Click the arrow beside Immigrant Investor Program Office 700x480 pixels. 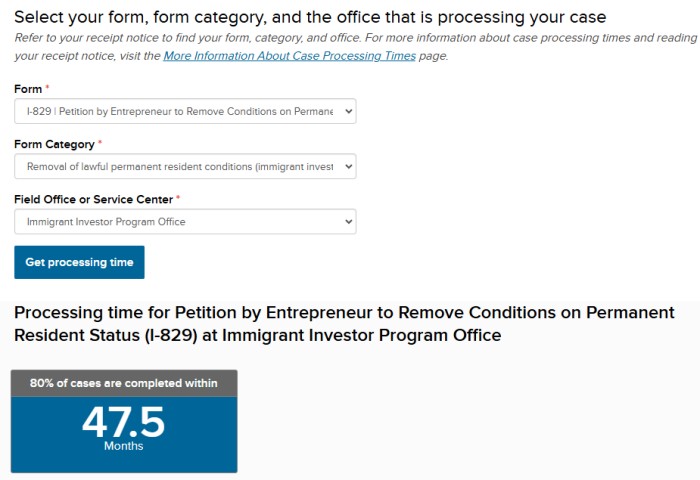(x=348, y=222)
